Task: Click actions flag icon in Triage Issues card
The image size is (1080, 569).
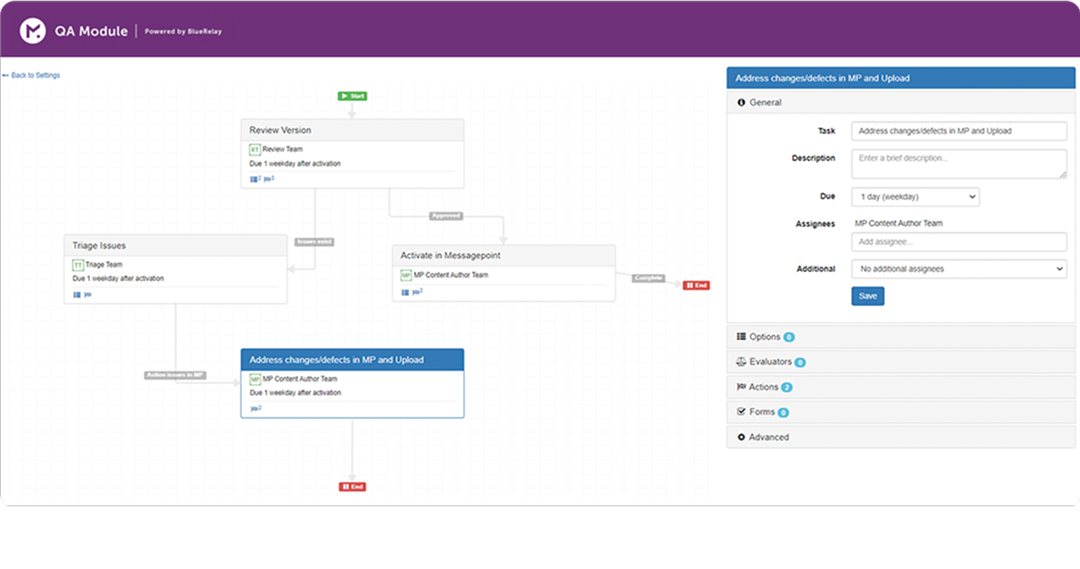Action: (87, 294)
